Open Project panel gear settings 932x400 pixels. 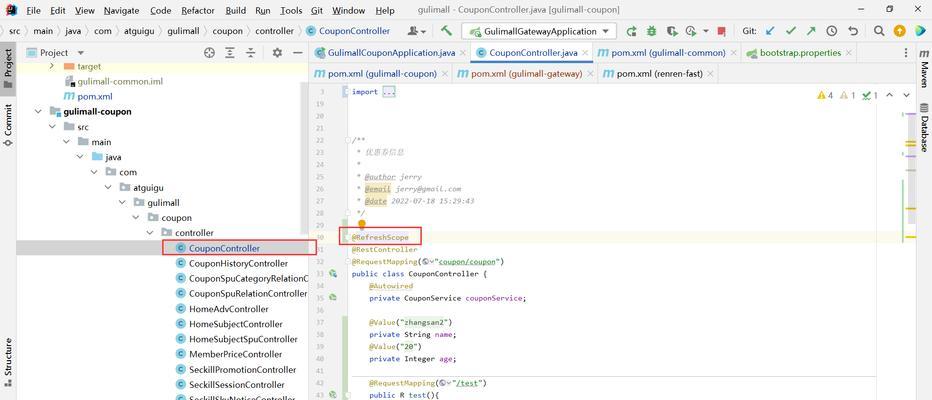(x=277, y=53)
